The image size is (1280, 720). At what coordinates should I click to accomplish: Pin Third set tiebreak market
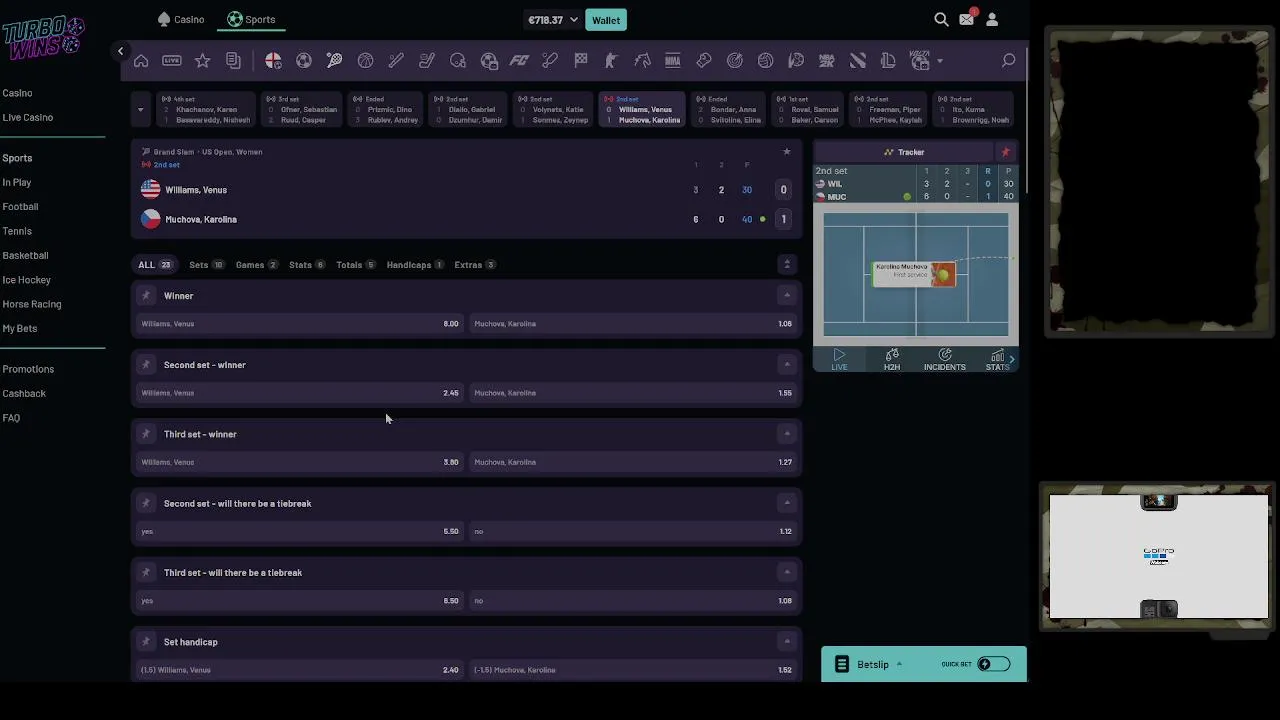pyautogui.click(x=146, y=572)
